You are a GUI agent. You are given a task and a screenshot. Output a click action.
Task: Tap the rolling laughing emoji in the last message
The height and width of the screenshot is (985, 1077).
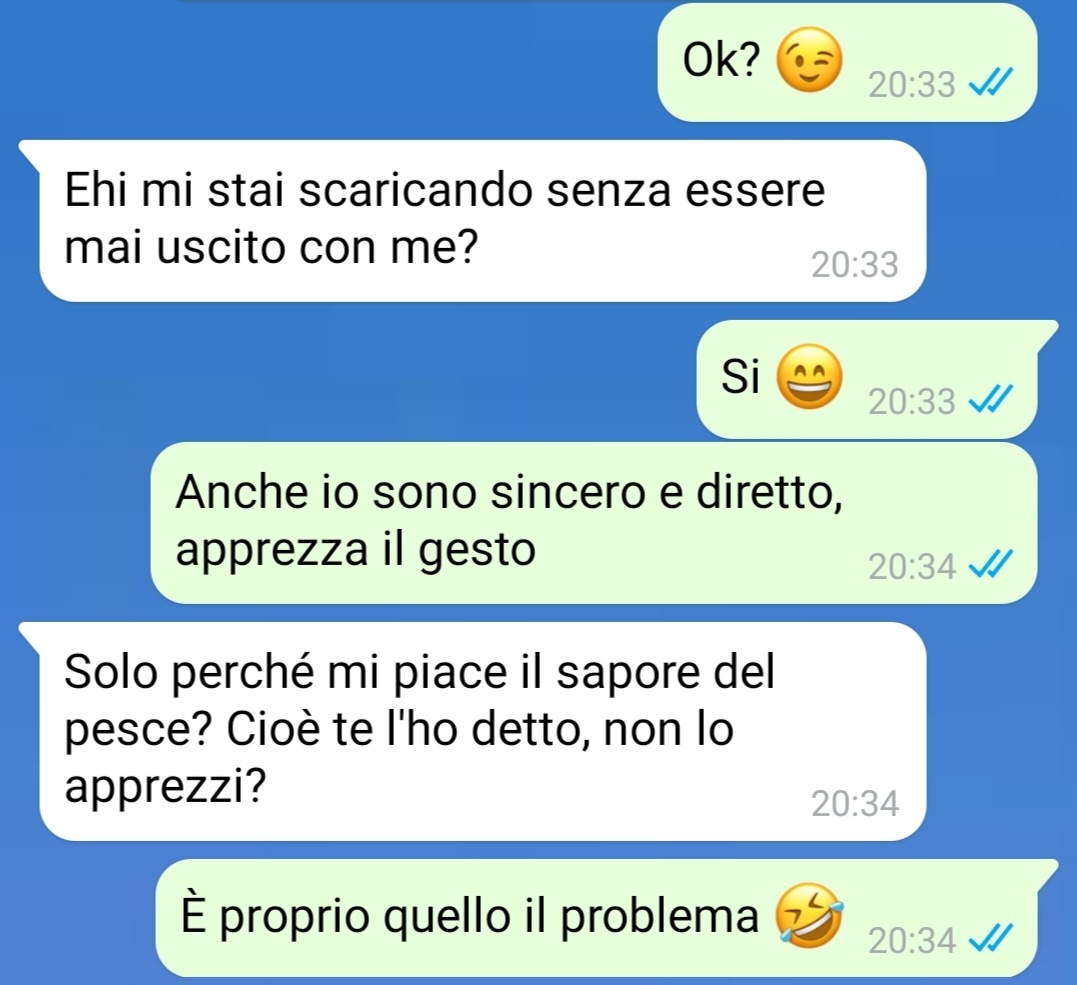(x=809, y=916)
